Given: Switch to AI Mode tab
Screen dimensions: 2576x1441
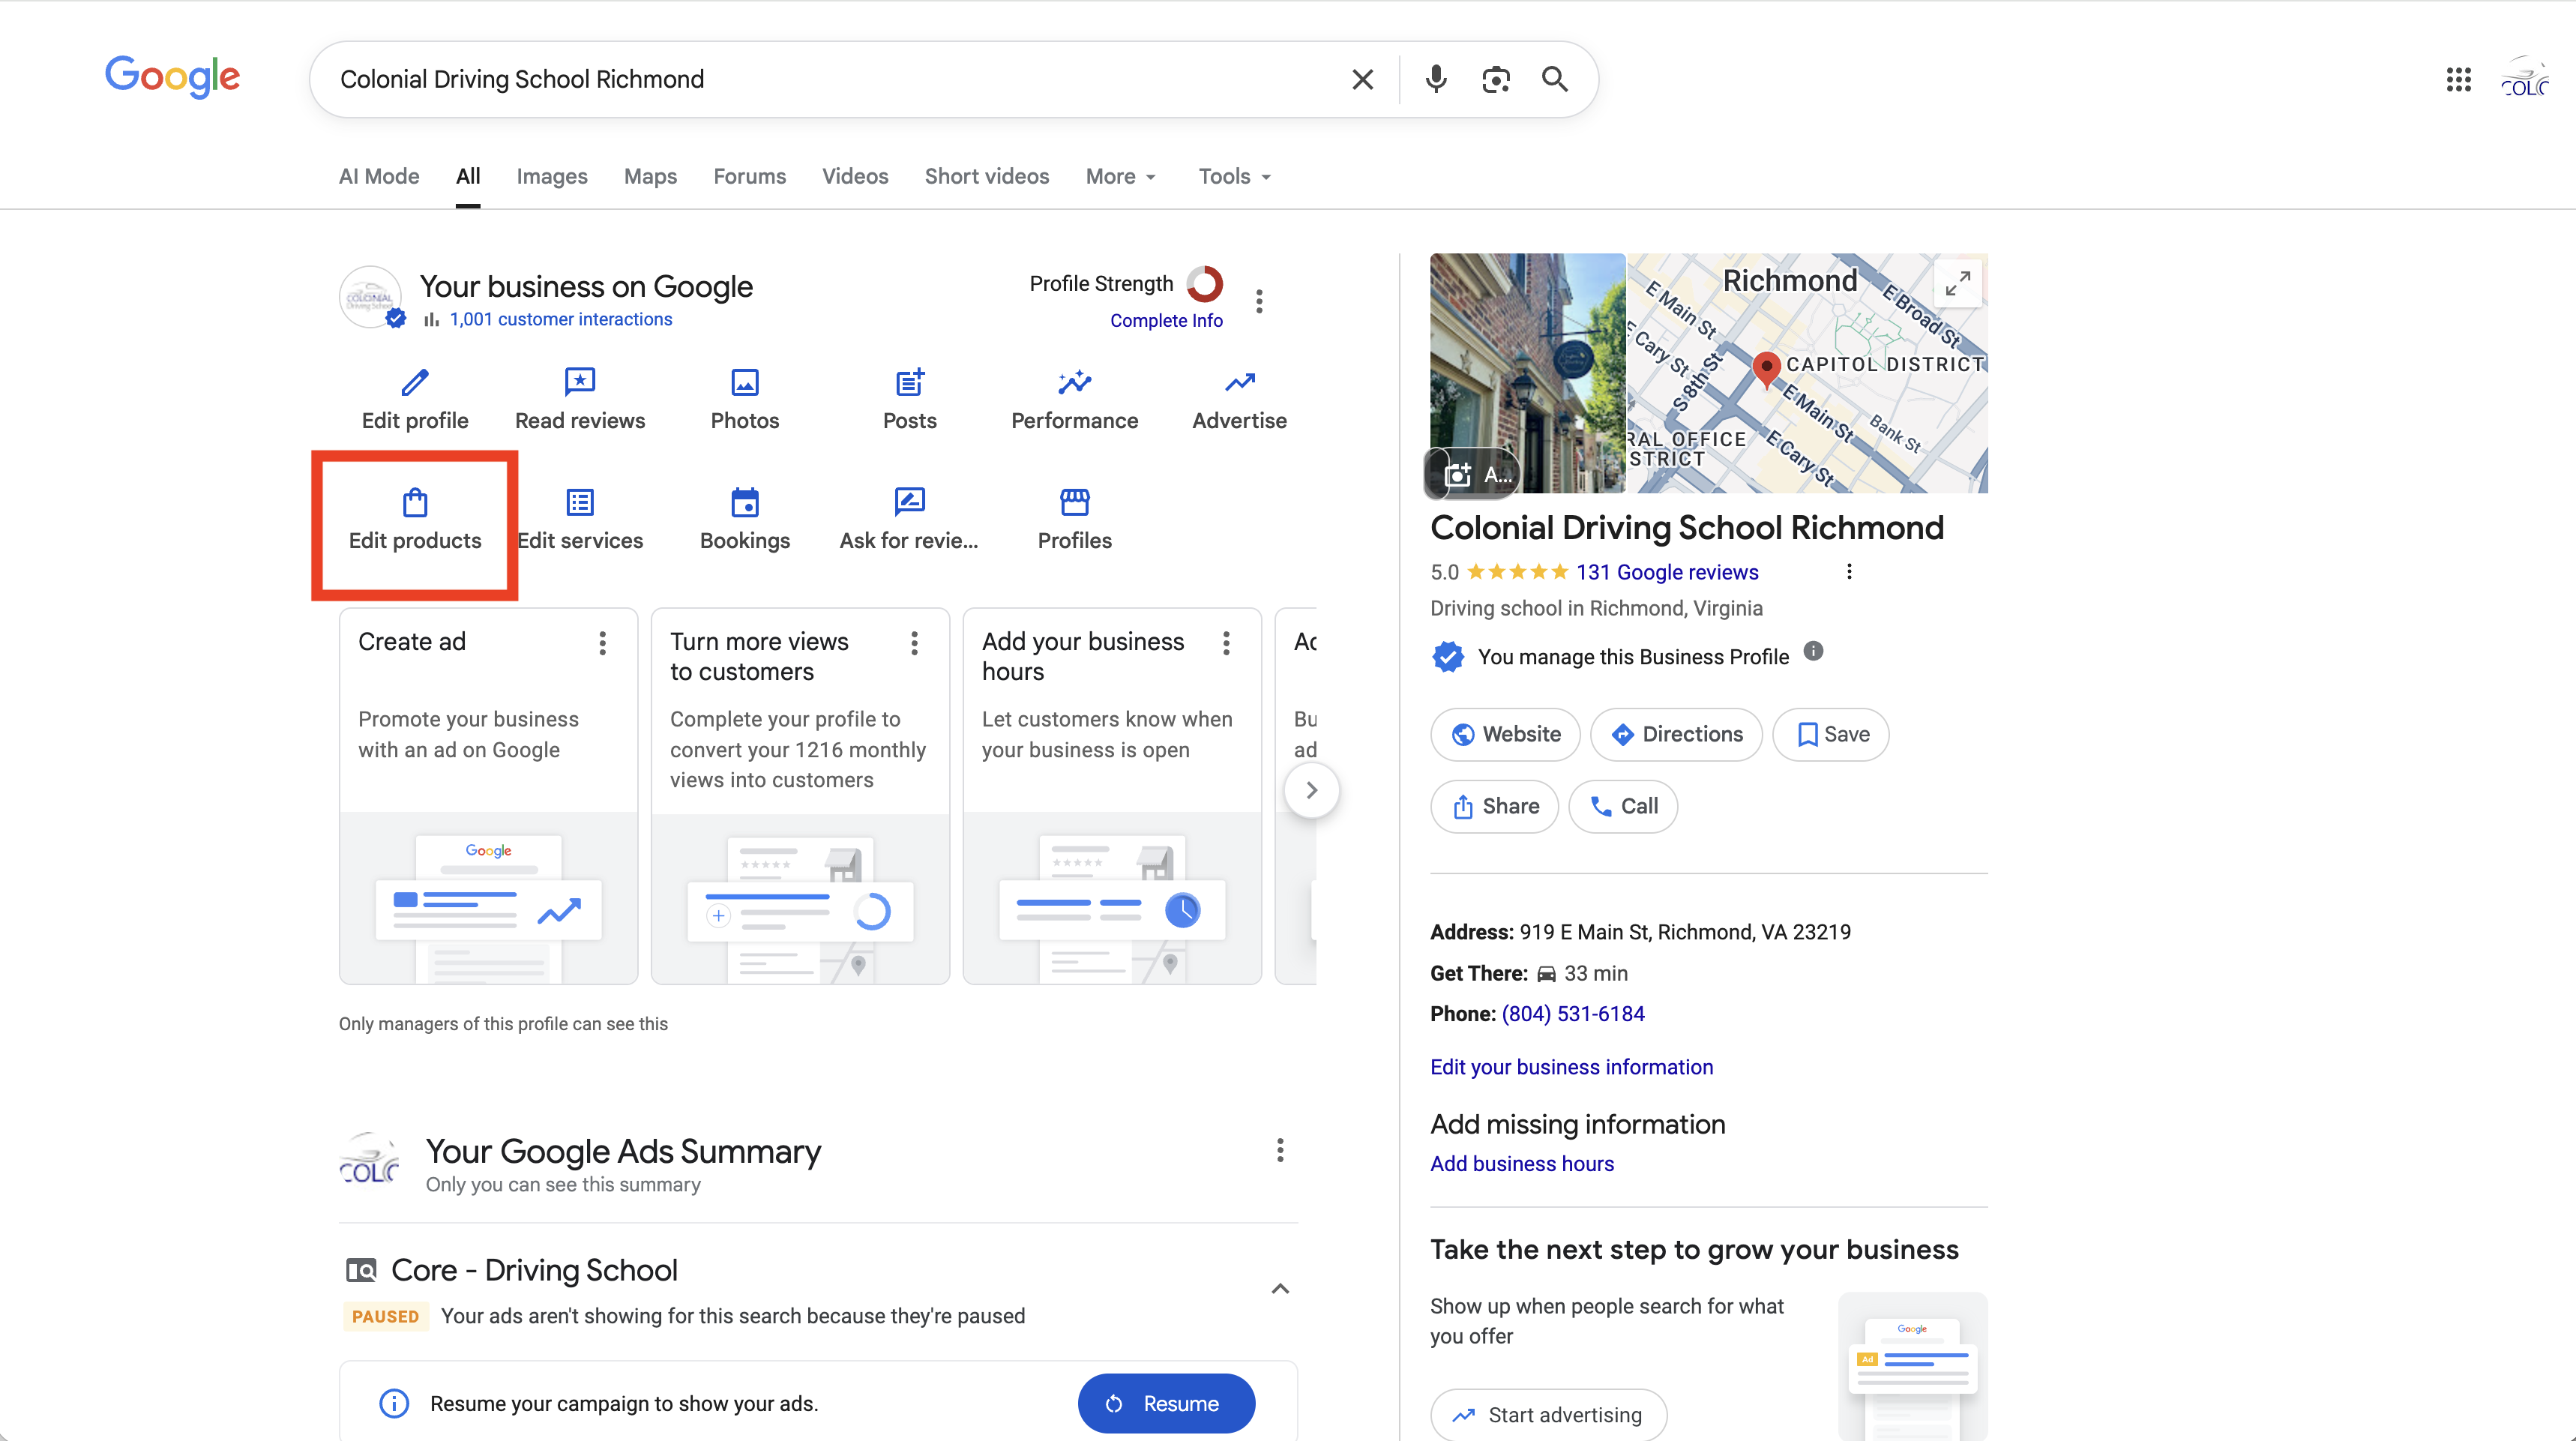Looking at the screenshot, I should (x=379, y=176).
